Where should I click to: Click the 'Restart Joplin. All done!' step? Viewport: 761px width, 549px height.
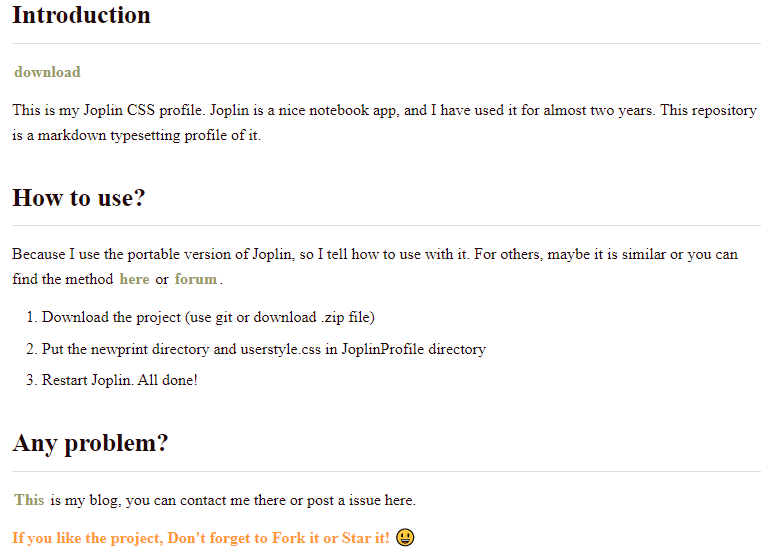pos(119,380)
